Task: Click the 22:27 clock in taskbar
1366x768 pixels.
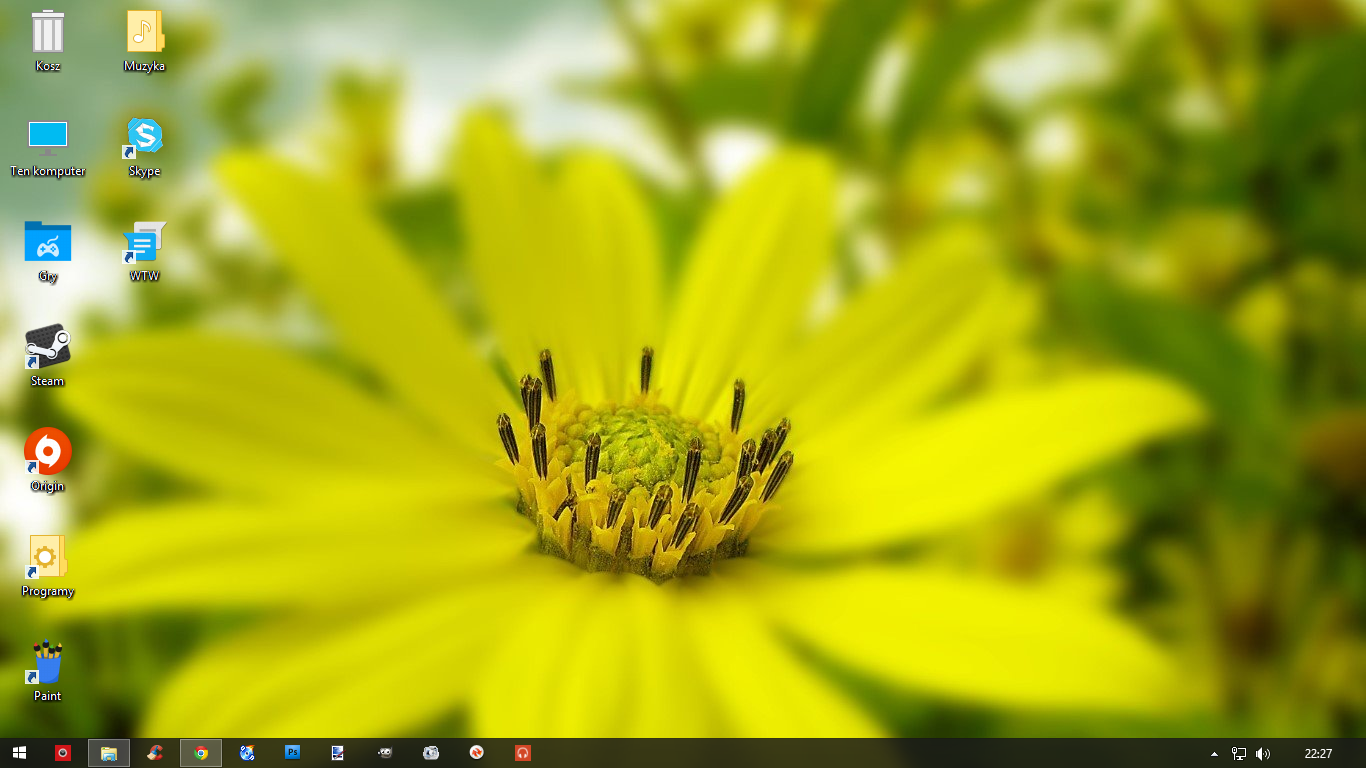Action: [x=1318, y=754]
